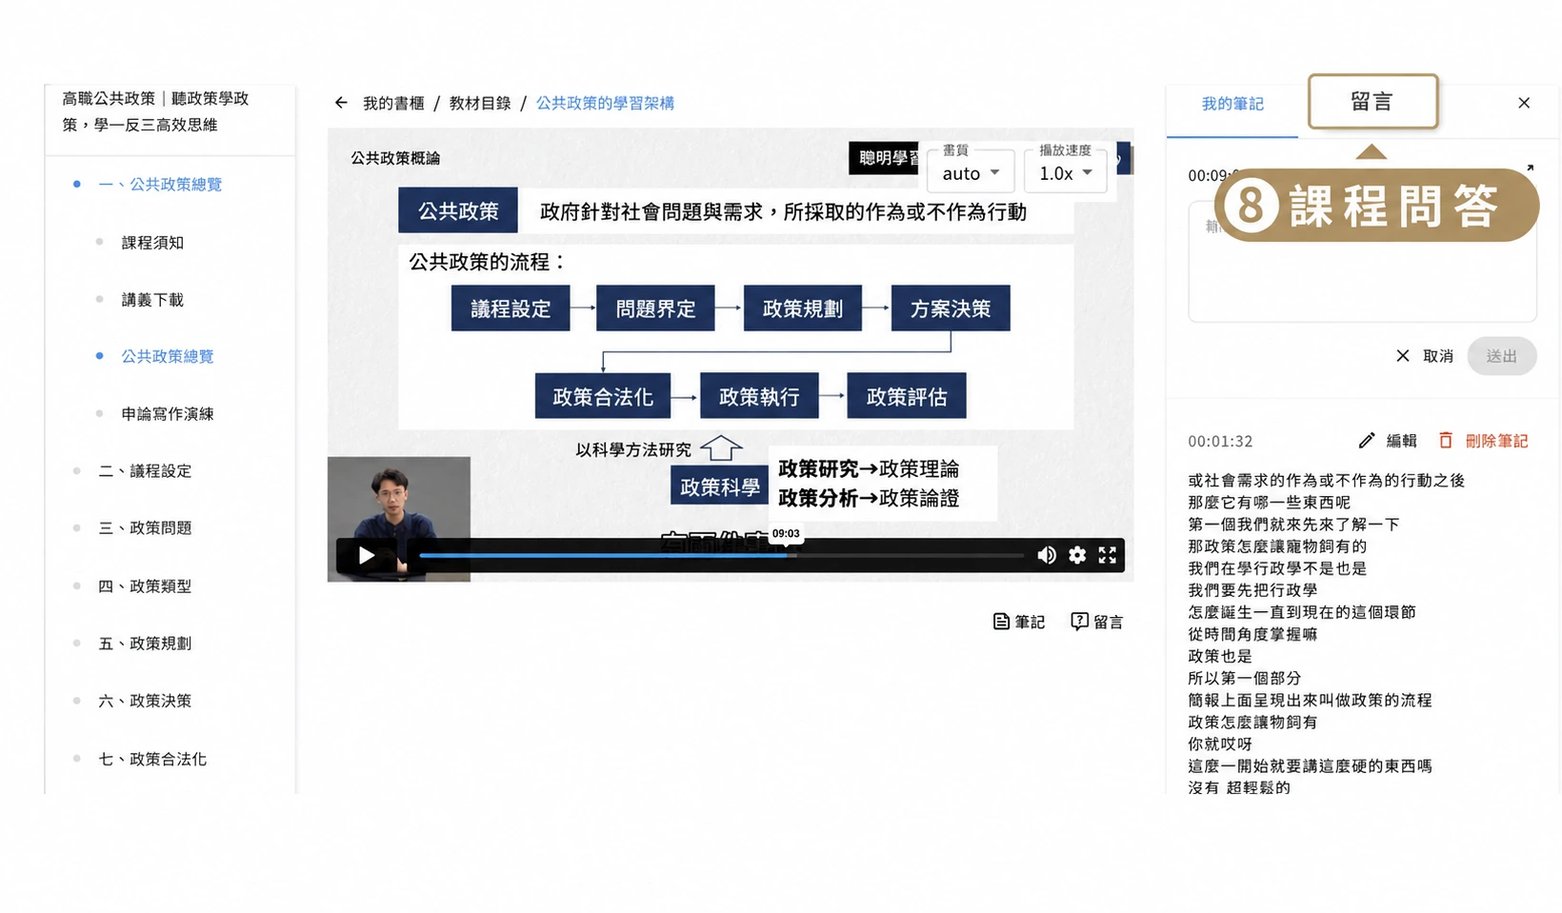
Task: Click the trash 刪除筆記 icon
Action: point(1483,441)
